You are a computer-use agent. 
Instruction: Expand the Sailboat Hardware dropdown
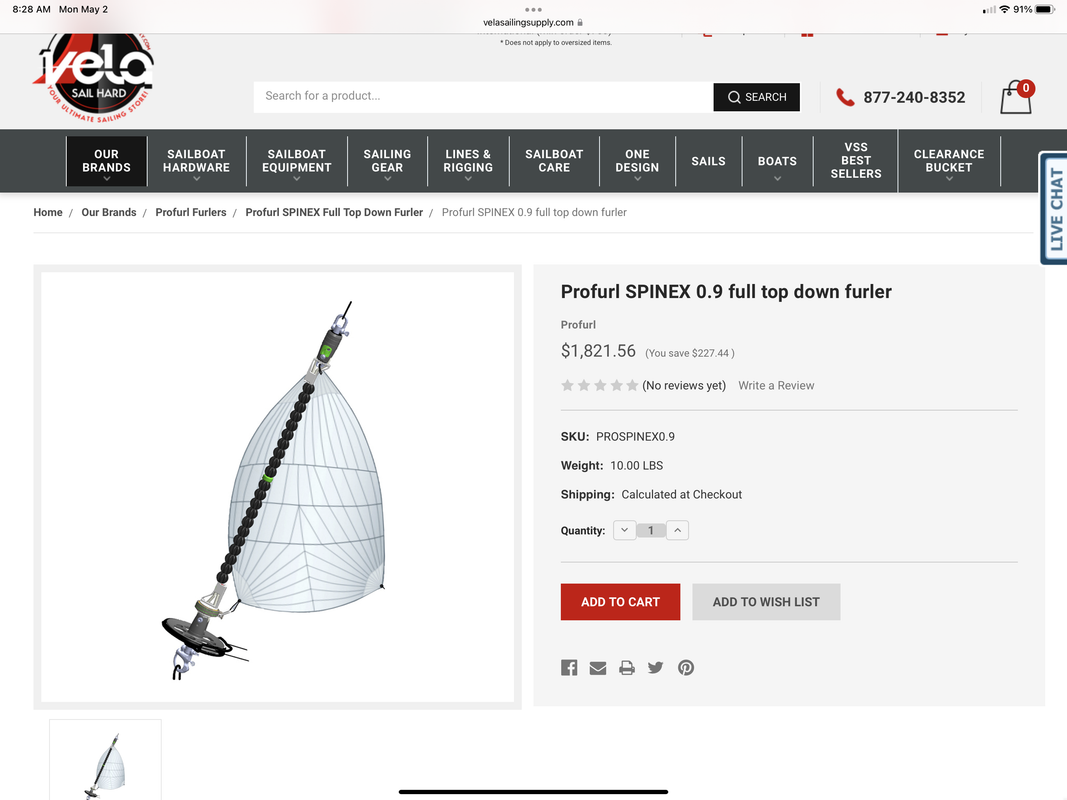click(x=196, y=161)
